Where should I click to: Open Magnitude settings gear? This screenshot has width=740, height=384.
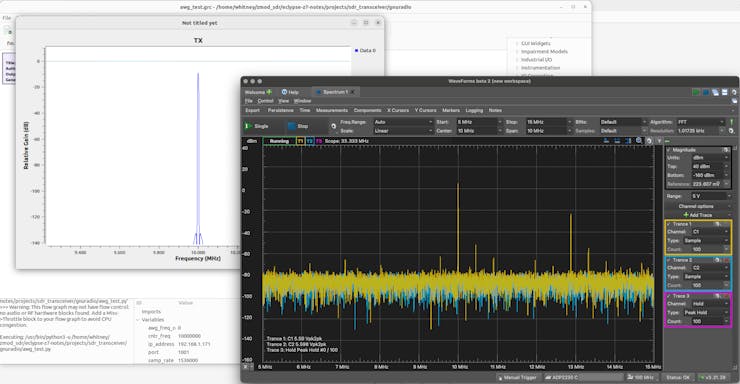[726, 150]
